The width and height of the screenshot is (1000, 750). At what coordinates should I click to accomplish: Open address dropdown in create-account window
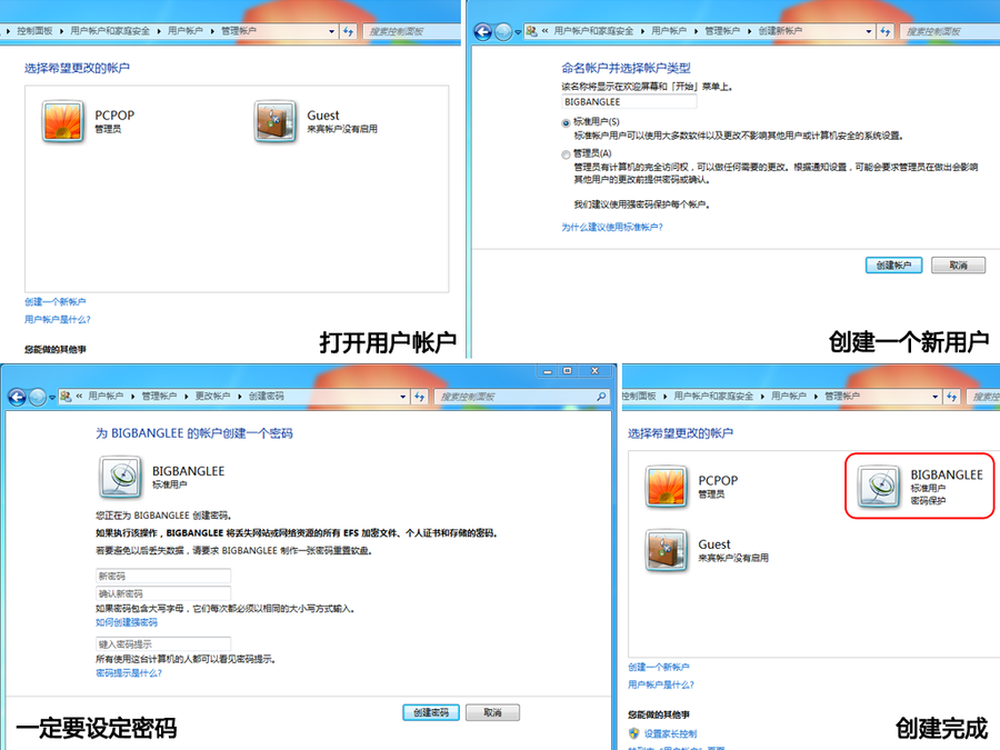[869, 31]
